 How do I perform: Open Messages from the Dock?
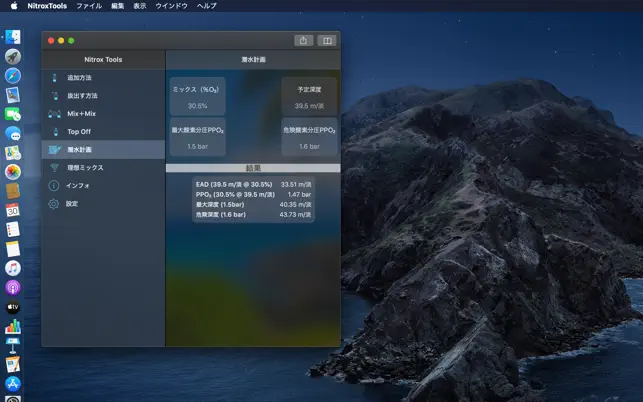pyautogui.click(x=13, y=133)
